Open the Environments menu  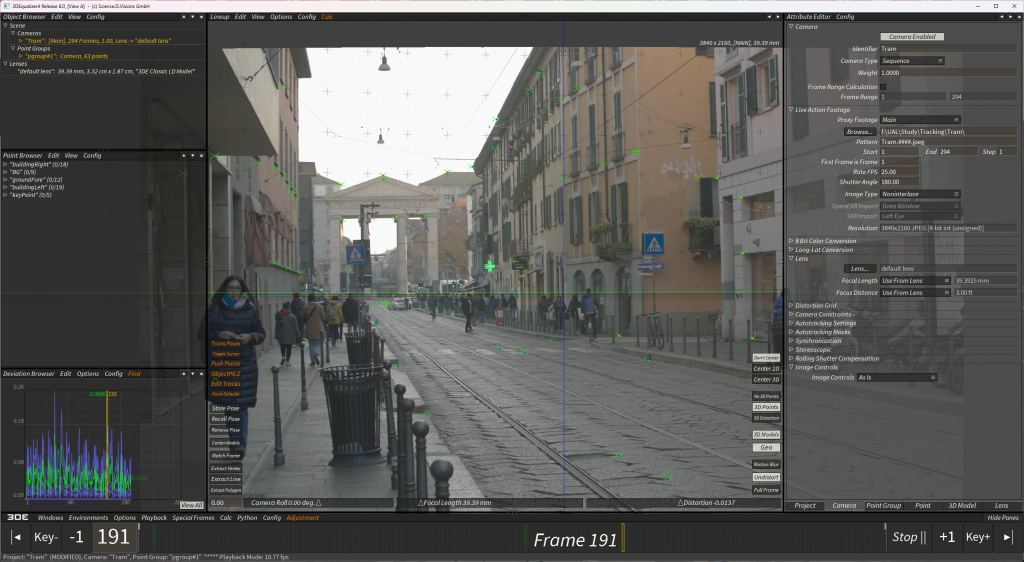(88, 518)
